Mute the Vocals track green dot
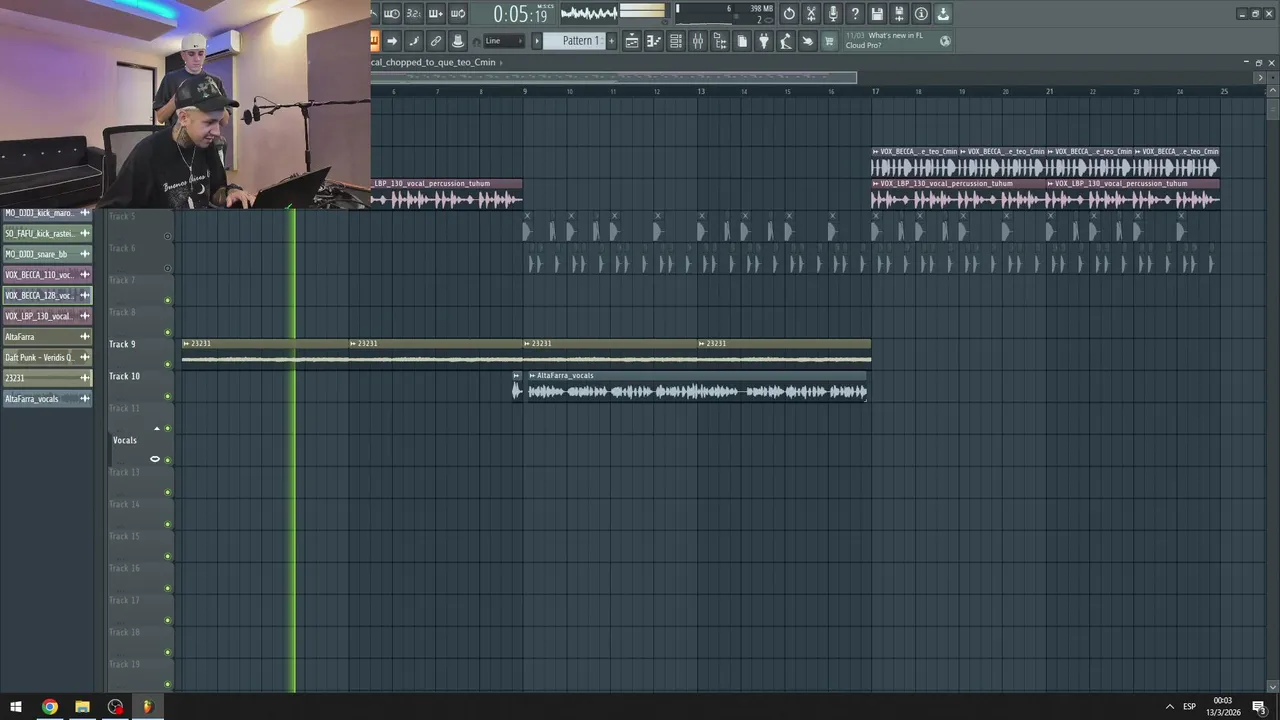The height and width of the screenshot is (720, 1280). (x=167, y=460)
